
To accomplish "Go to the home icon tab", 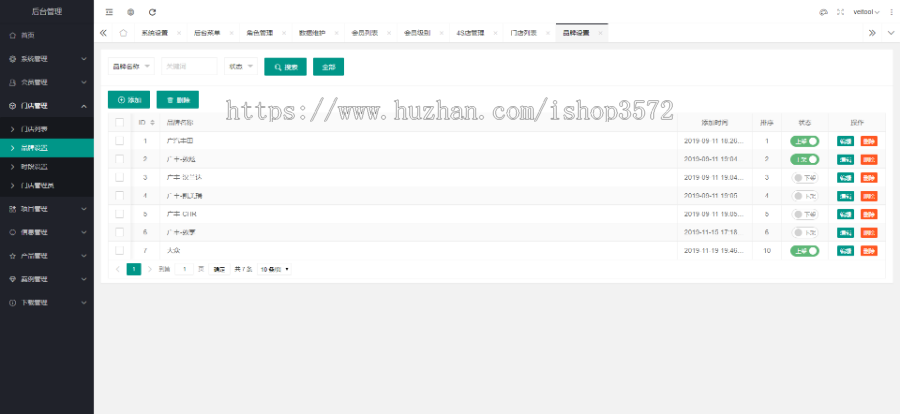I will coord(123,33).
